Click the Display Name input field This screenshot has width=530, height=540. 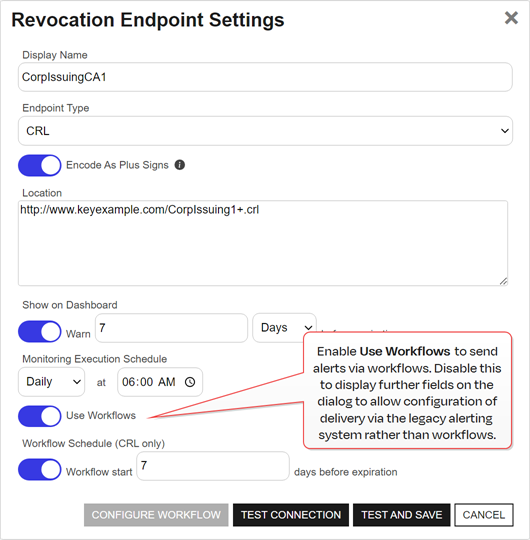point(265,77)
